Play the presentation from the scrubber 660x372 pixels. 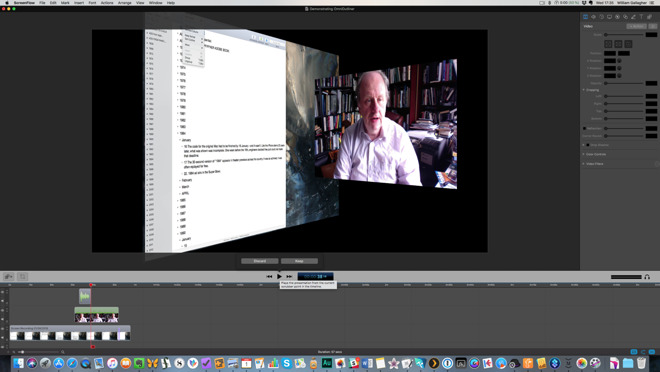tap(279, 276)
